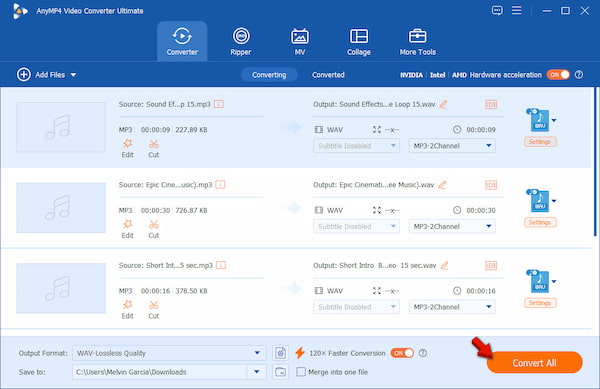Click the 00:00:30 output duration text

481,210
